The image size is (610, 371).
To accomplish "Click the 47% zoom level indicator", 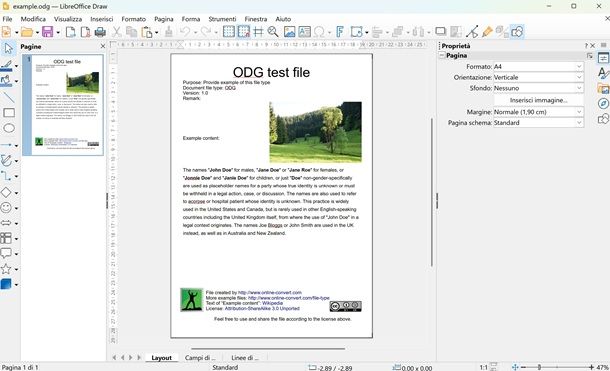I will point(602,367).
